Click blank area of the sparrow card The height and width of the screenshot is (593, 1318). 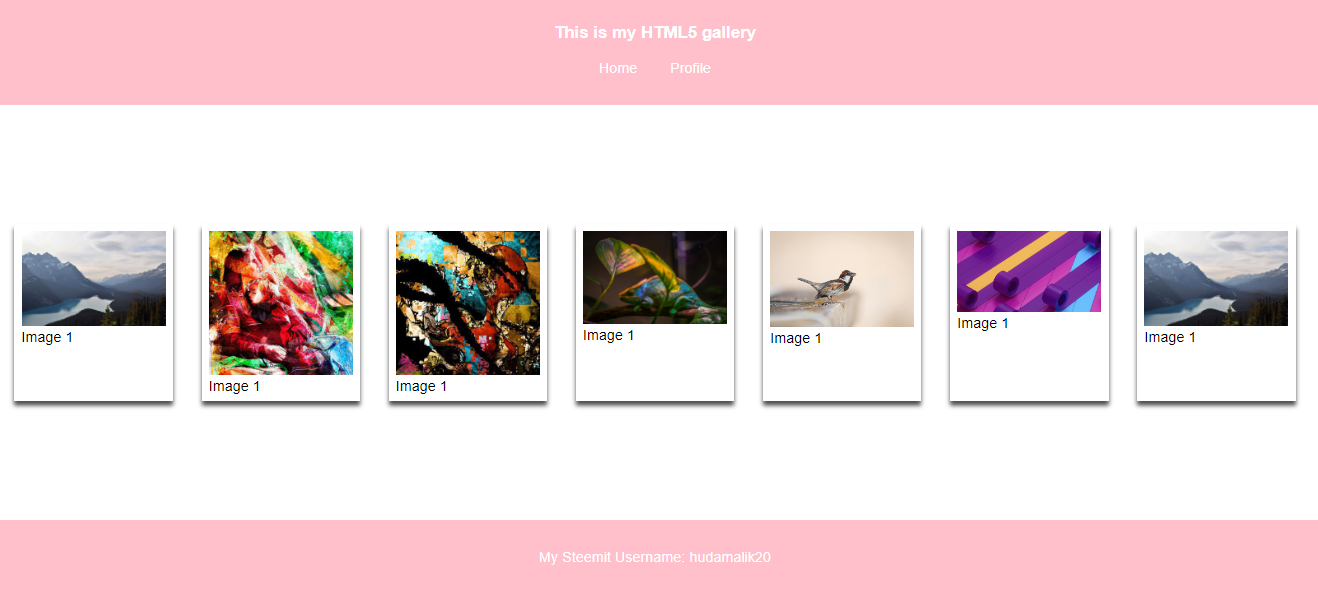click(842, 374)
